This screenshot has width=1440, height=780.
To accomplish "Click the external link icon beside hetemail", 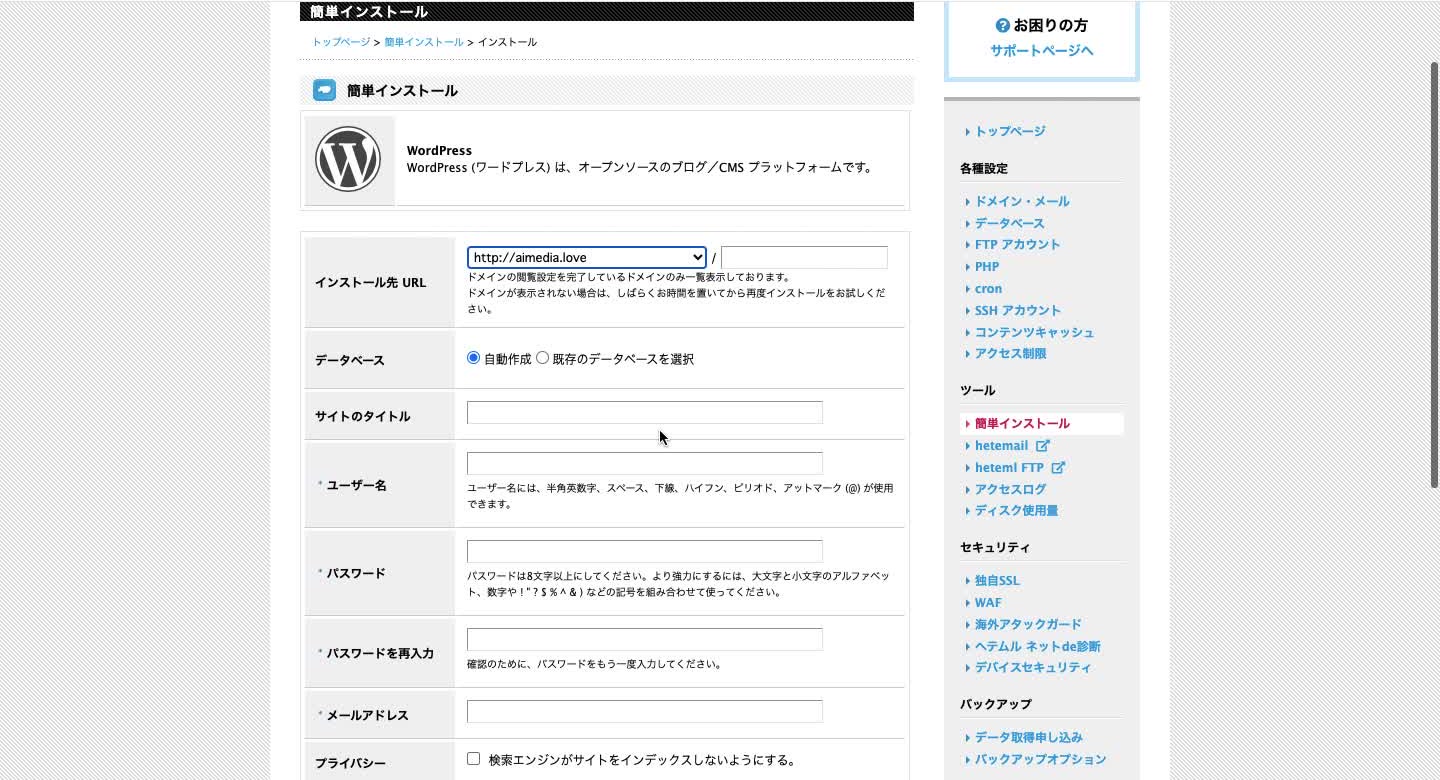I will pyautogui.click(x=1043, y=446).
